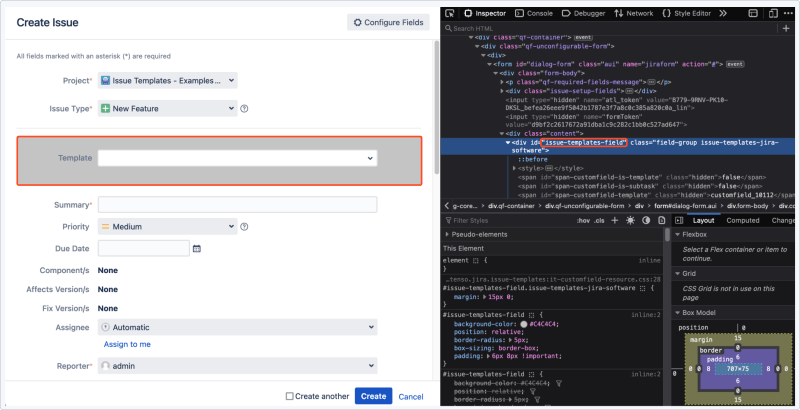Add a new CSS rule with the plus icon
The width and height of the screenshot is (800, 410).
(615, 220)
